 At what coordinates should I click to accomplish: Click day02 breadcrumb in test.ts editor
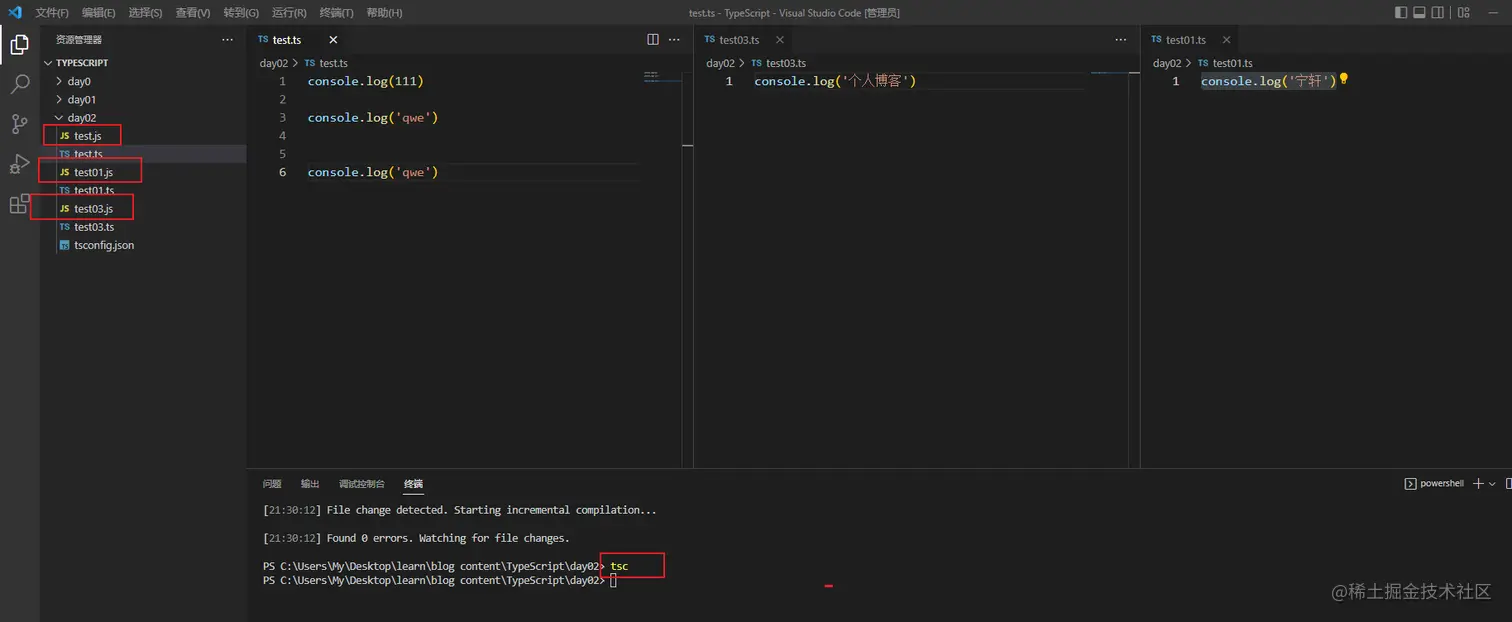[274, 63]
